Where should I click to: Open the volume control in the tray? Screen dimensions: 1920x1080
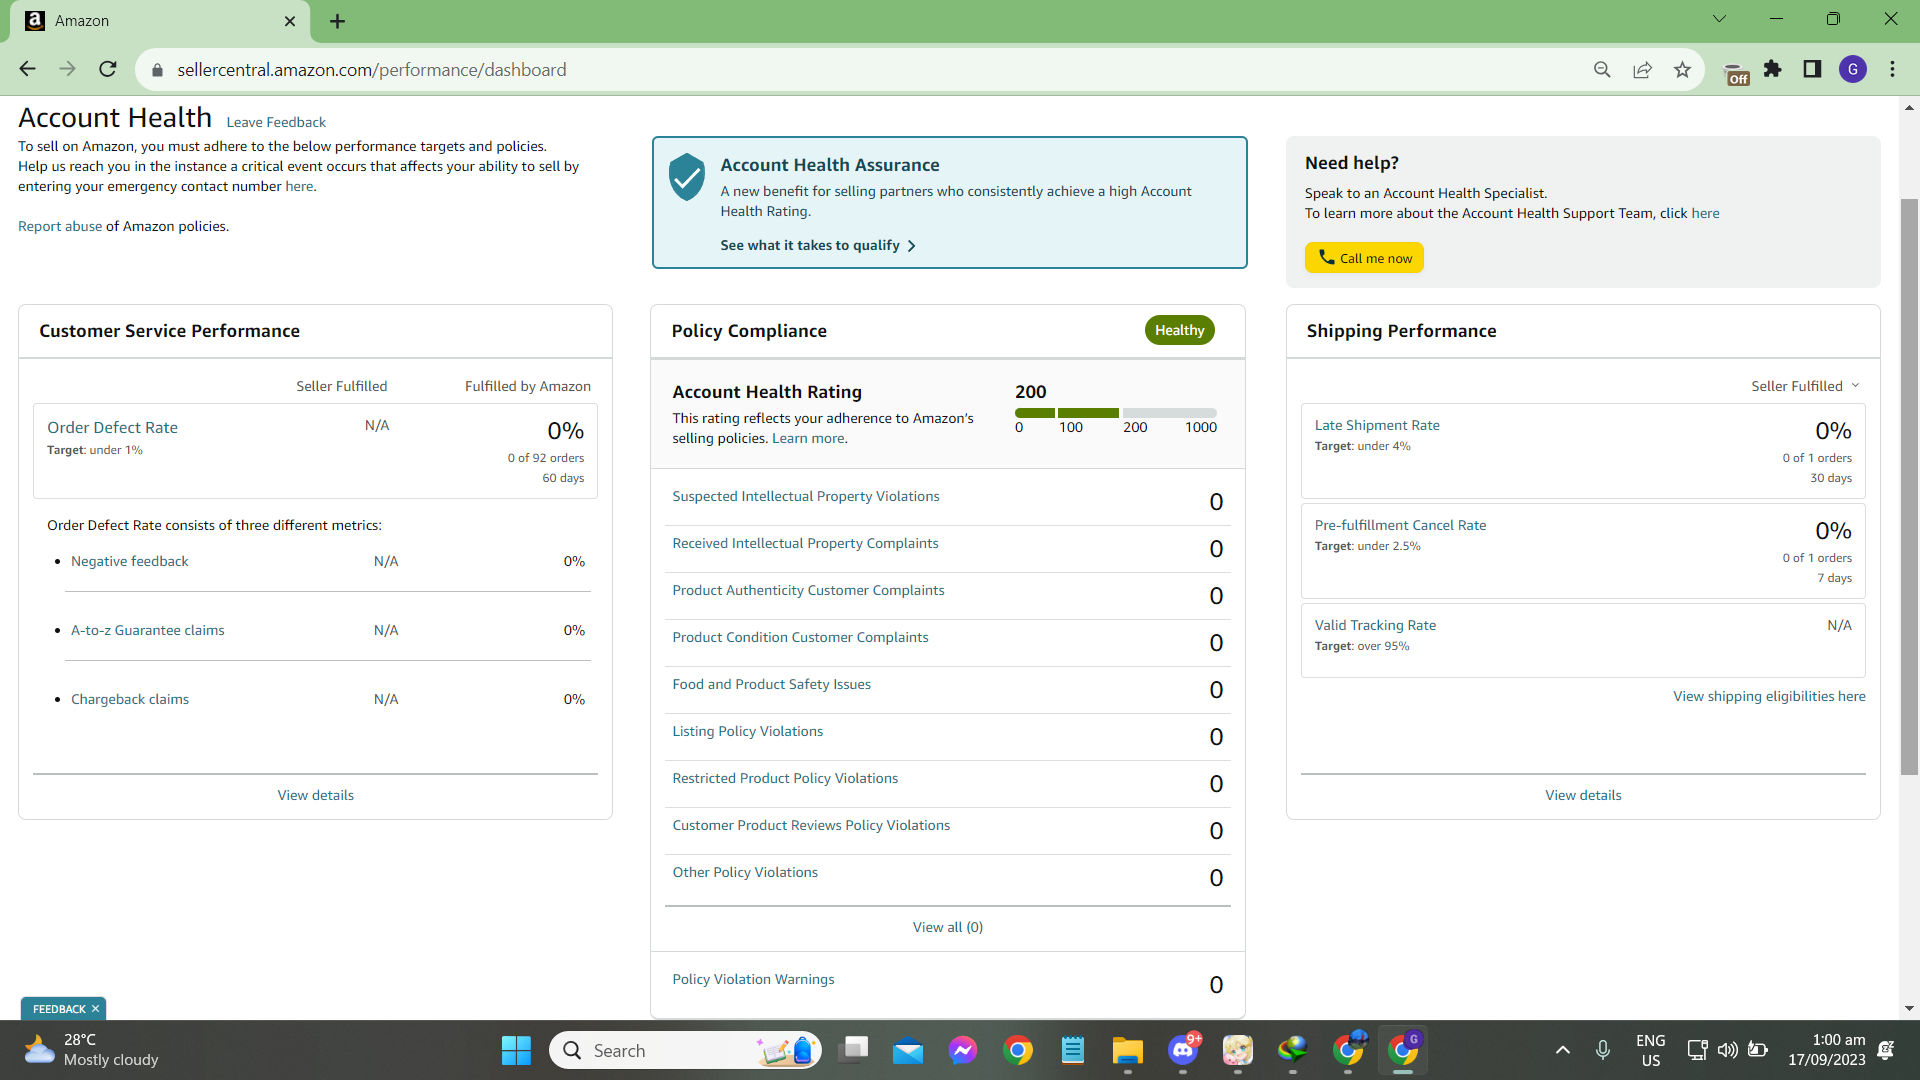(x=1727, y=1050)
